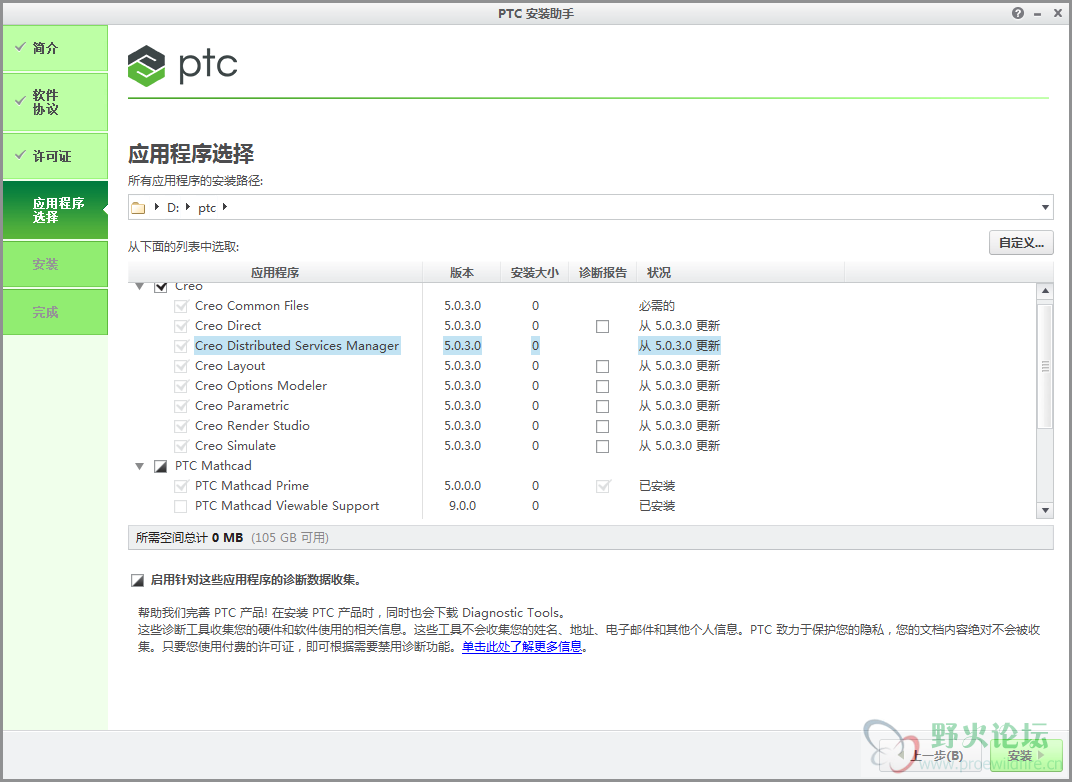Click the D: path segment
This screenshot has width=1072, height=782.
173,208
